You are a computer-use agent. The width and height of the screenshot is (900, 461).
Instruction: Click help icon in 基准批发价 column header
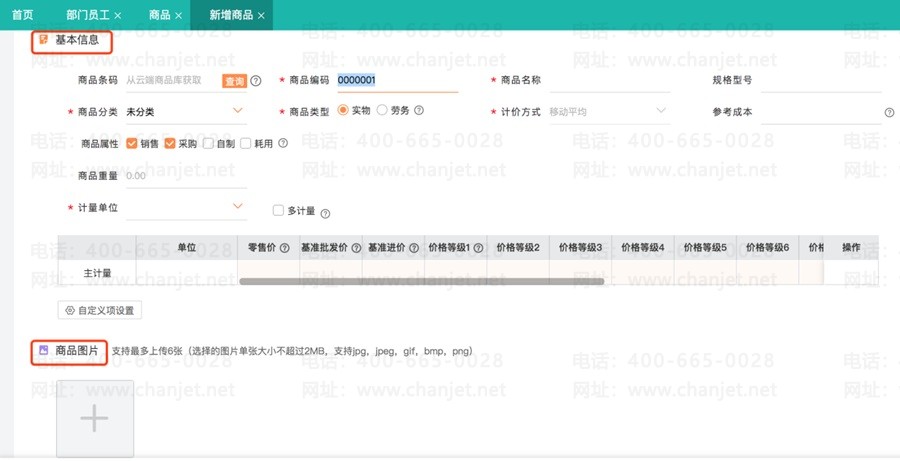pos(356,248)
